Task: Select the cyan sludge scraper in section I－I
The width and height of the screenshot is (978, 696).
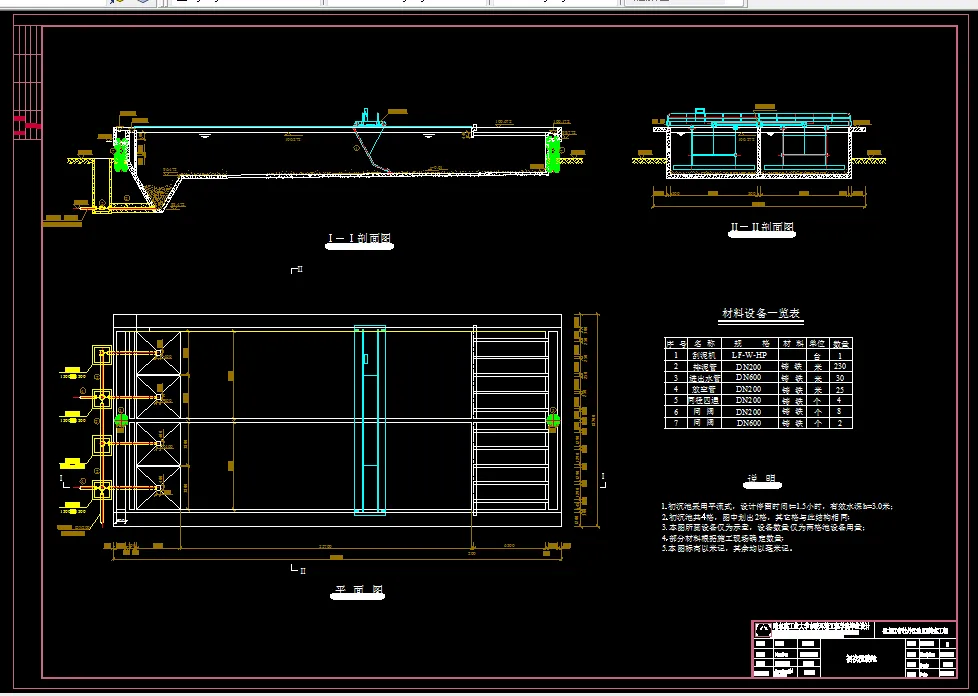Action: coord(372,141)
